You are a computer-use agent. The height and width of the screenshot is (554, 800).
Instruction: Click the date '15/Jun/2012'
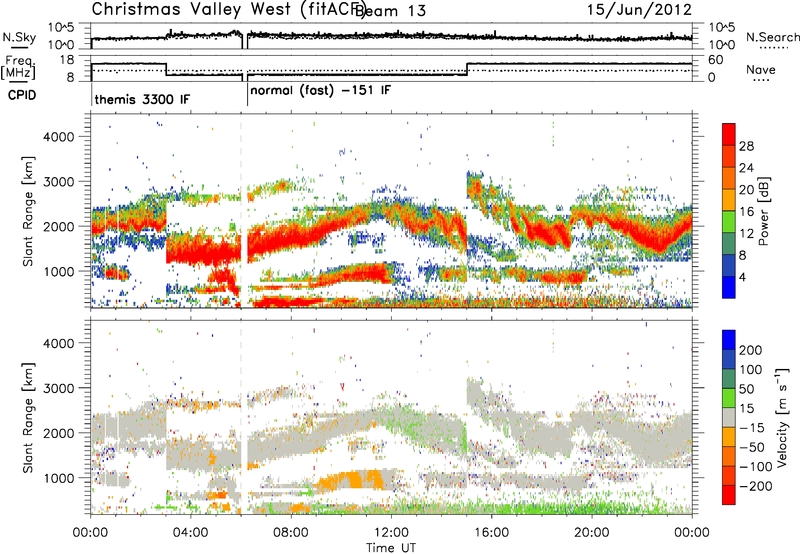click(x=639, y=9)
